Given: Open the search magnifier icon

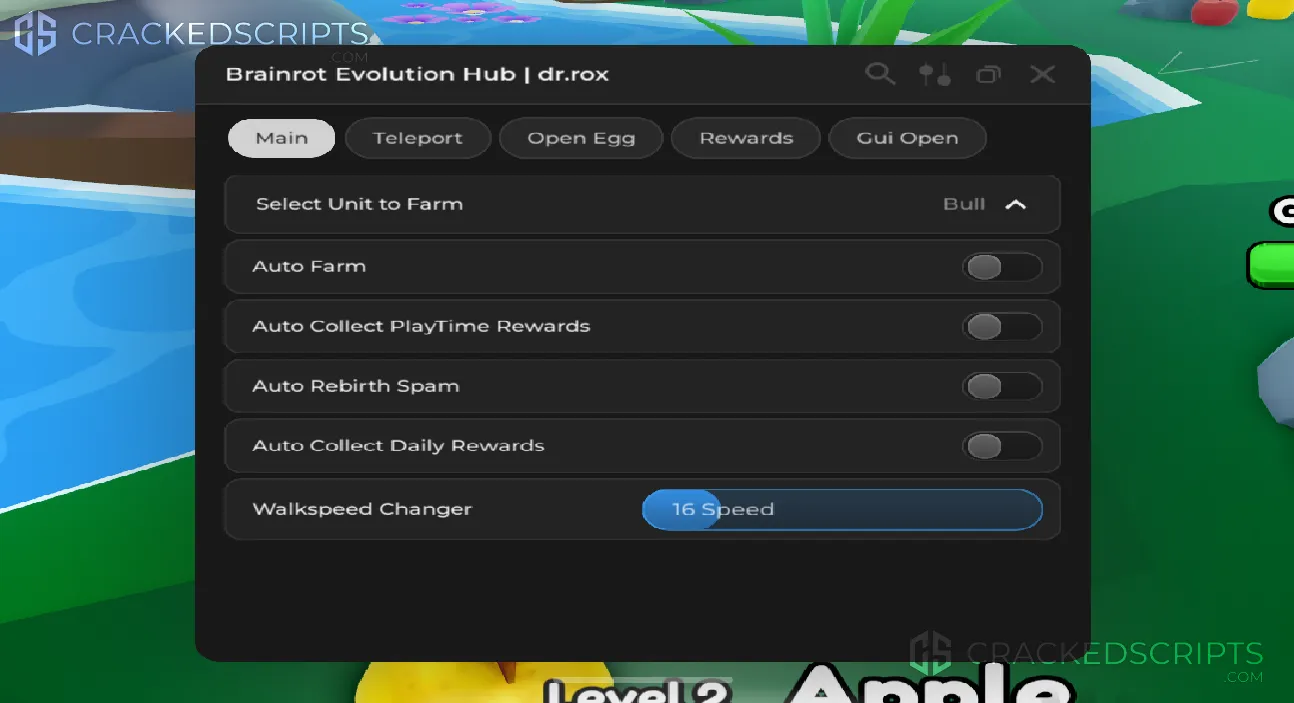Looking at the screenshot, I should [x=880, y=74].
